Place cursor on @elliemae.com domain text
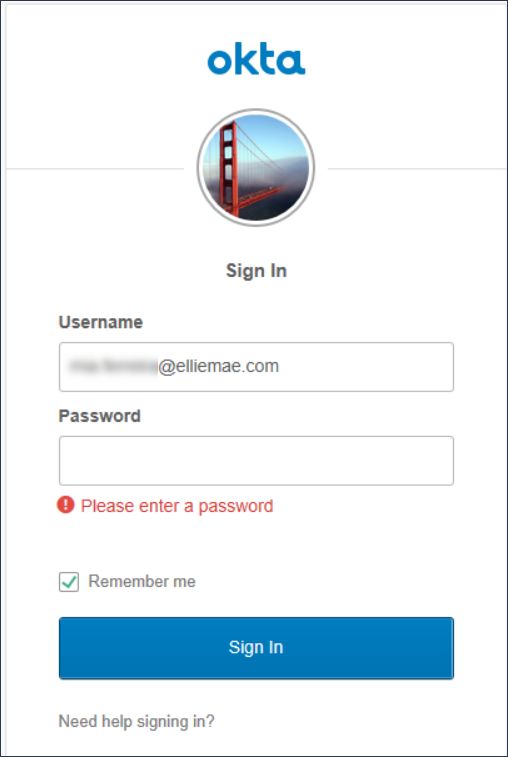 [218, 366]
